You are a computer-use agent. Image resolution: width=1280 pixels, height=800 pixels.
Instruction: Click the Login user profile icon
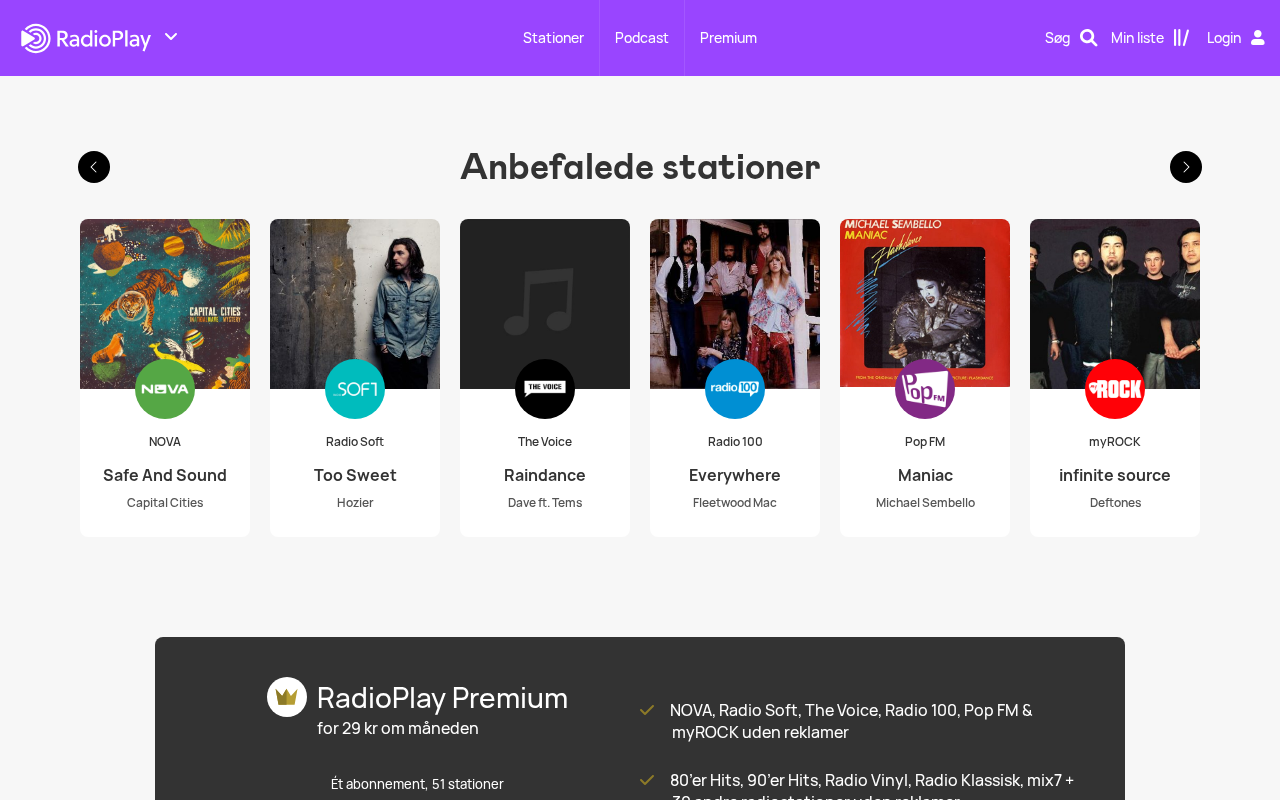(x=1258, y=38)
